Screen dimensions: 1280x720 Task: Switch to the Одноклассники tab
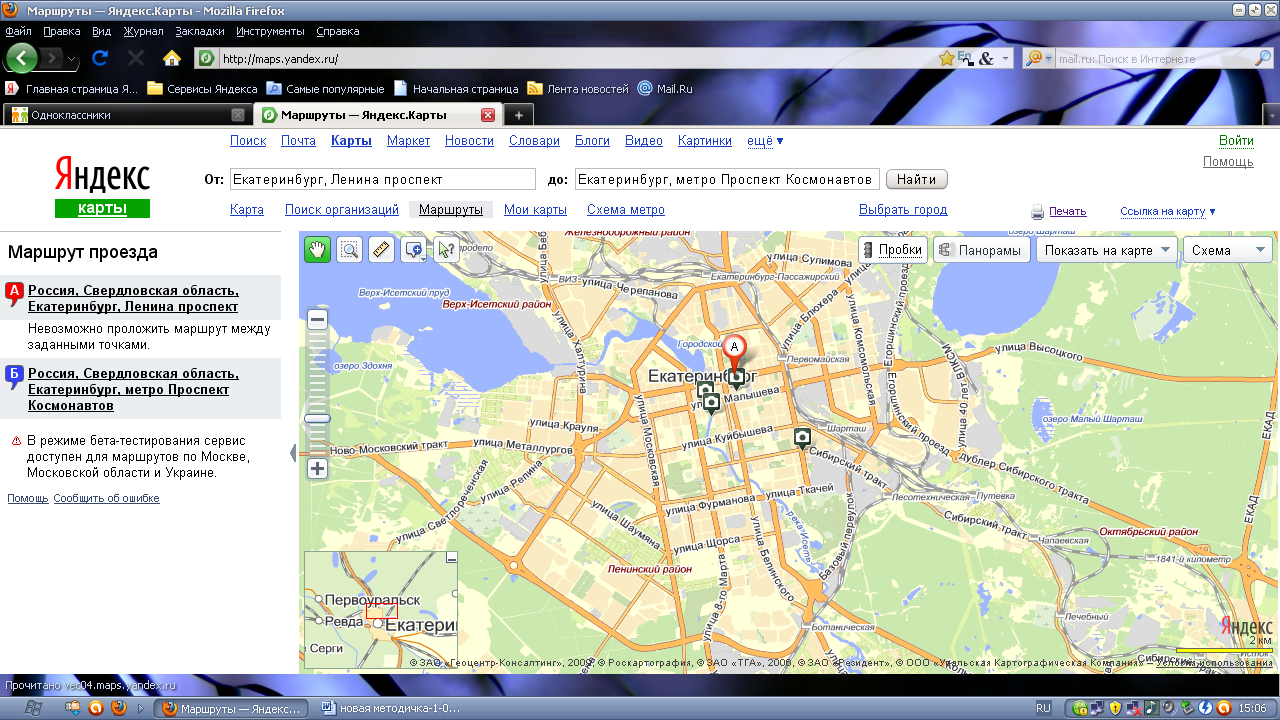(126, 115)
